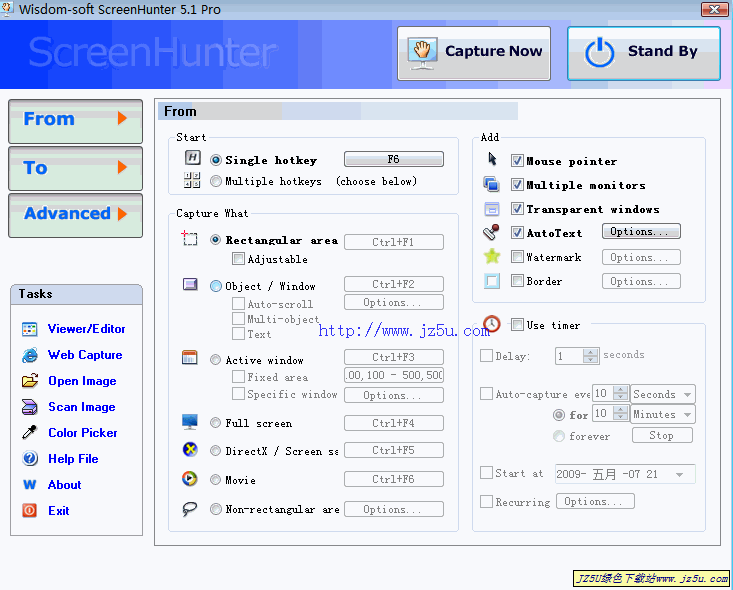Click the AutoText stamp icon
733x590 pixels.
tap(491, 232)
